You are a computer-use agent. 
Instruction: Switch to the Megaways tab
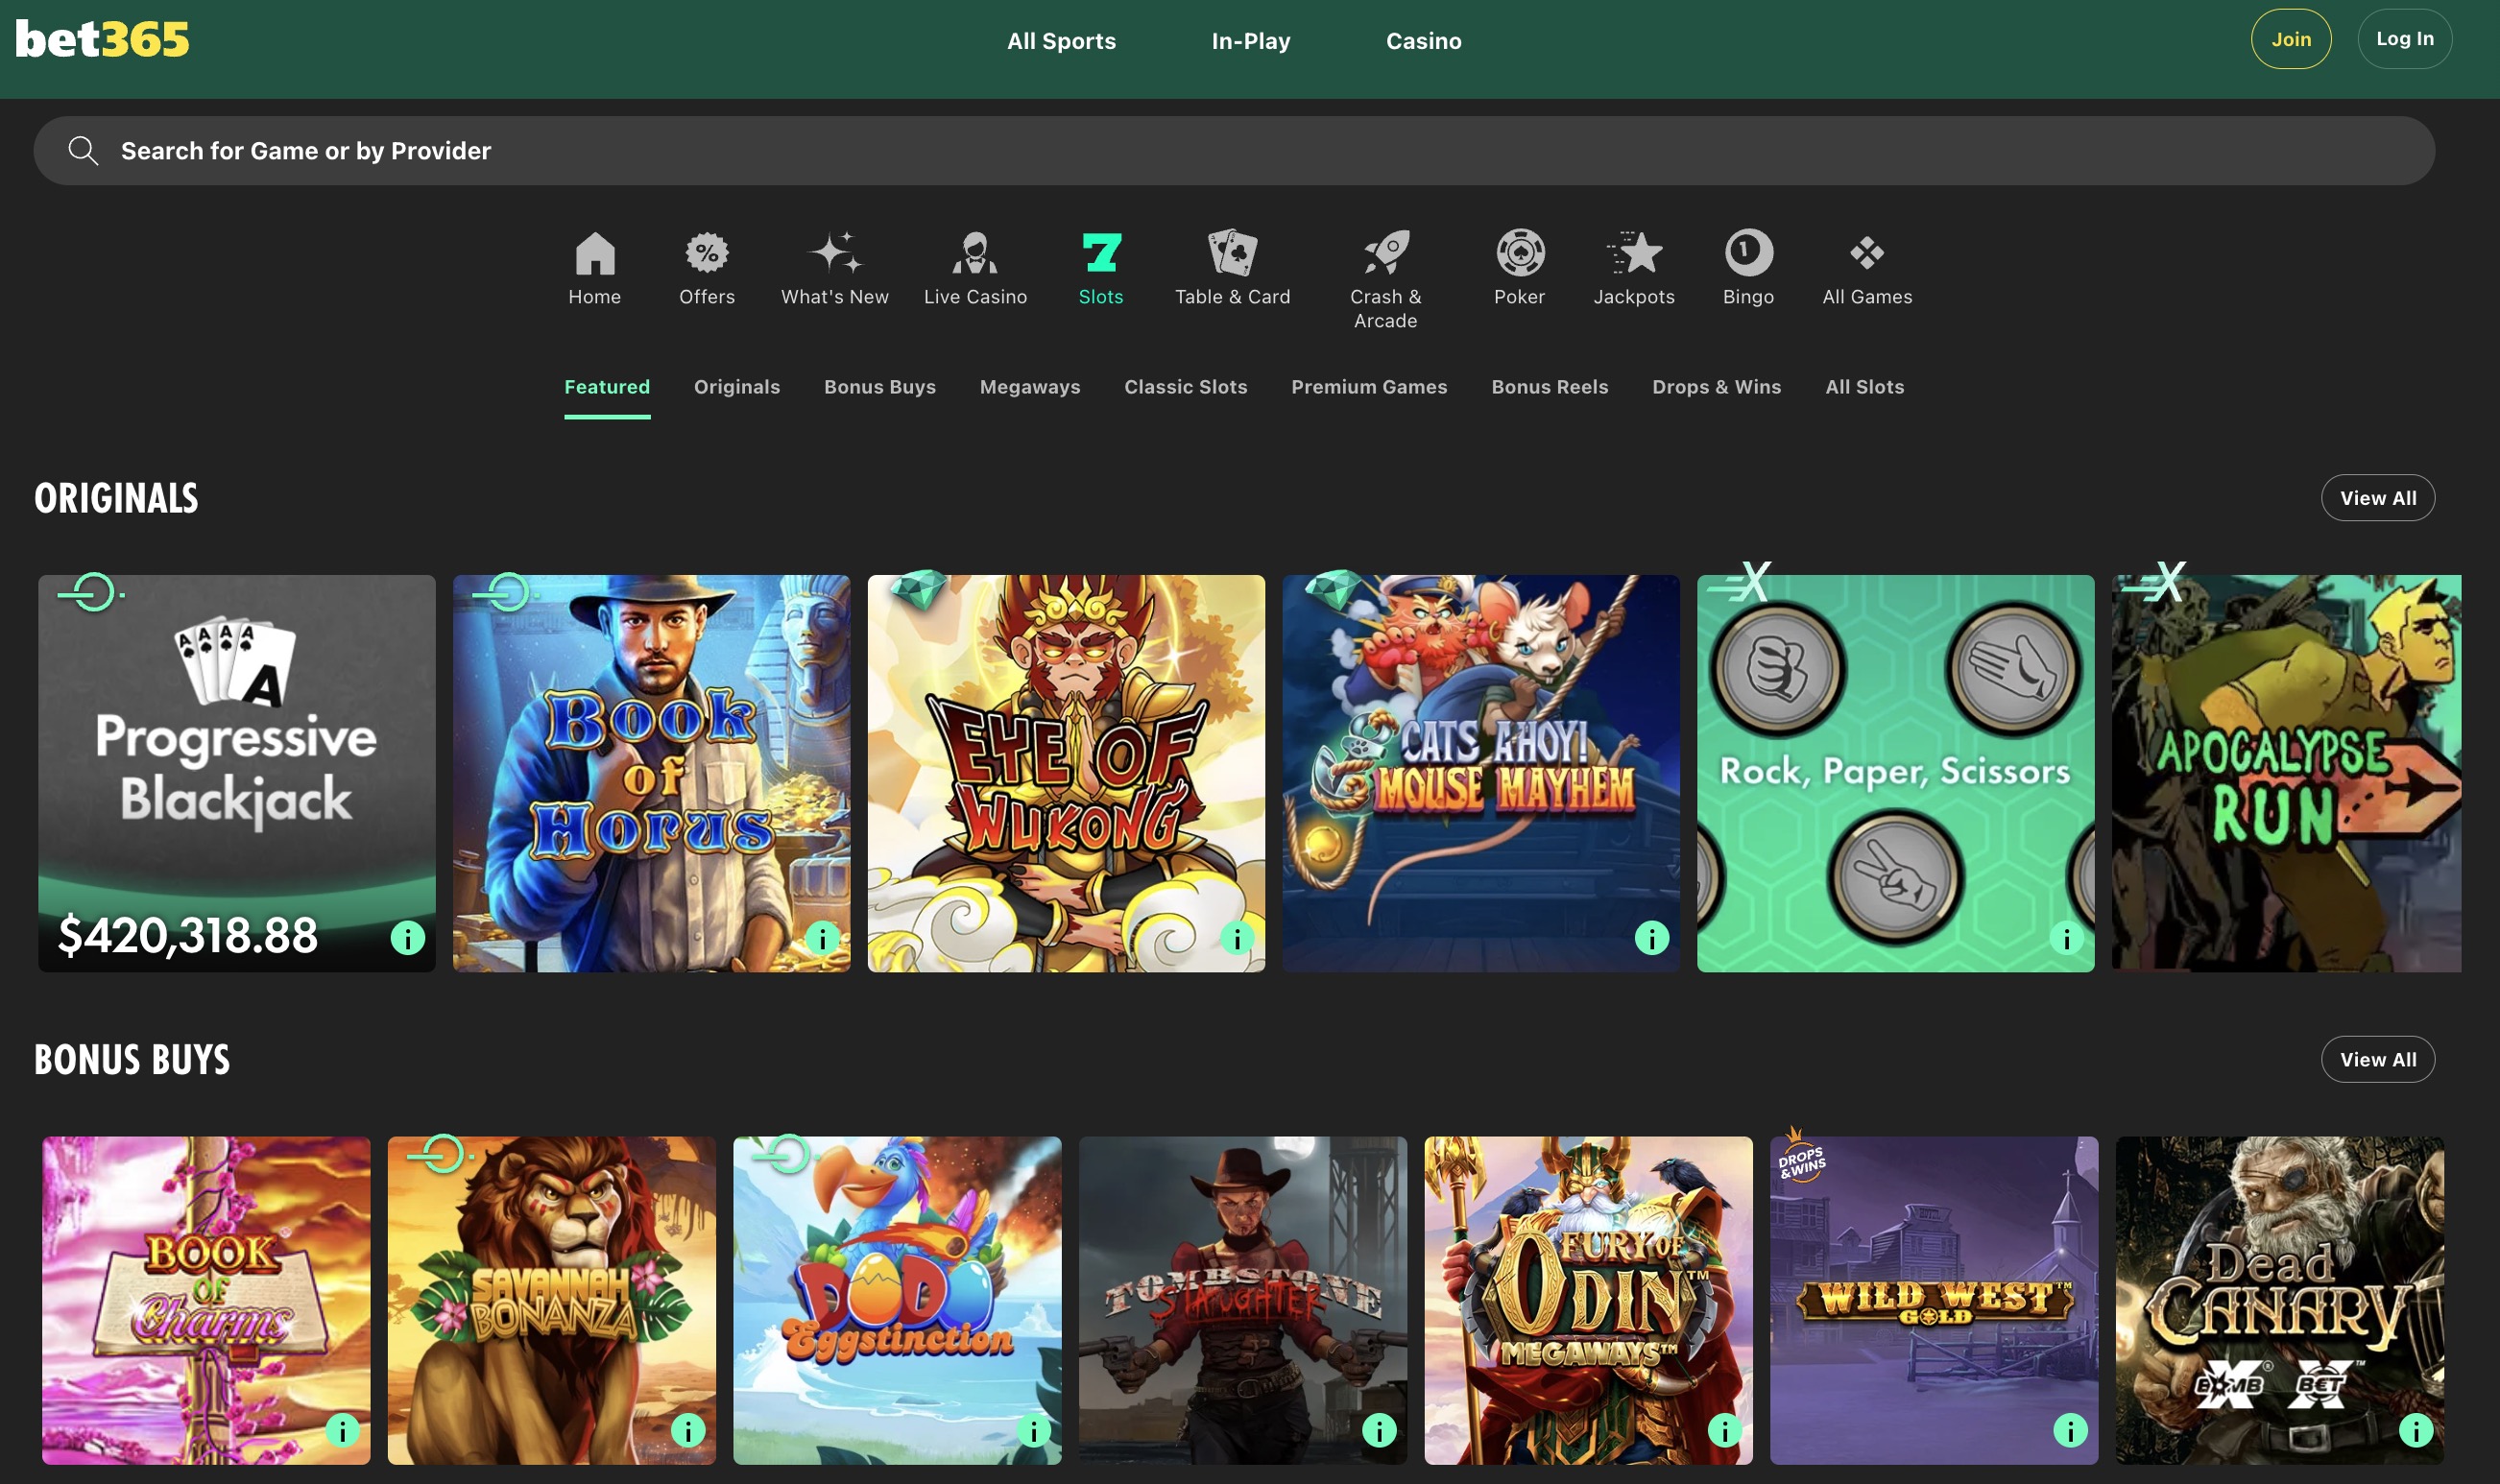click(x=1030, y=387)
